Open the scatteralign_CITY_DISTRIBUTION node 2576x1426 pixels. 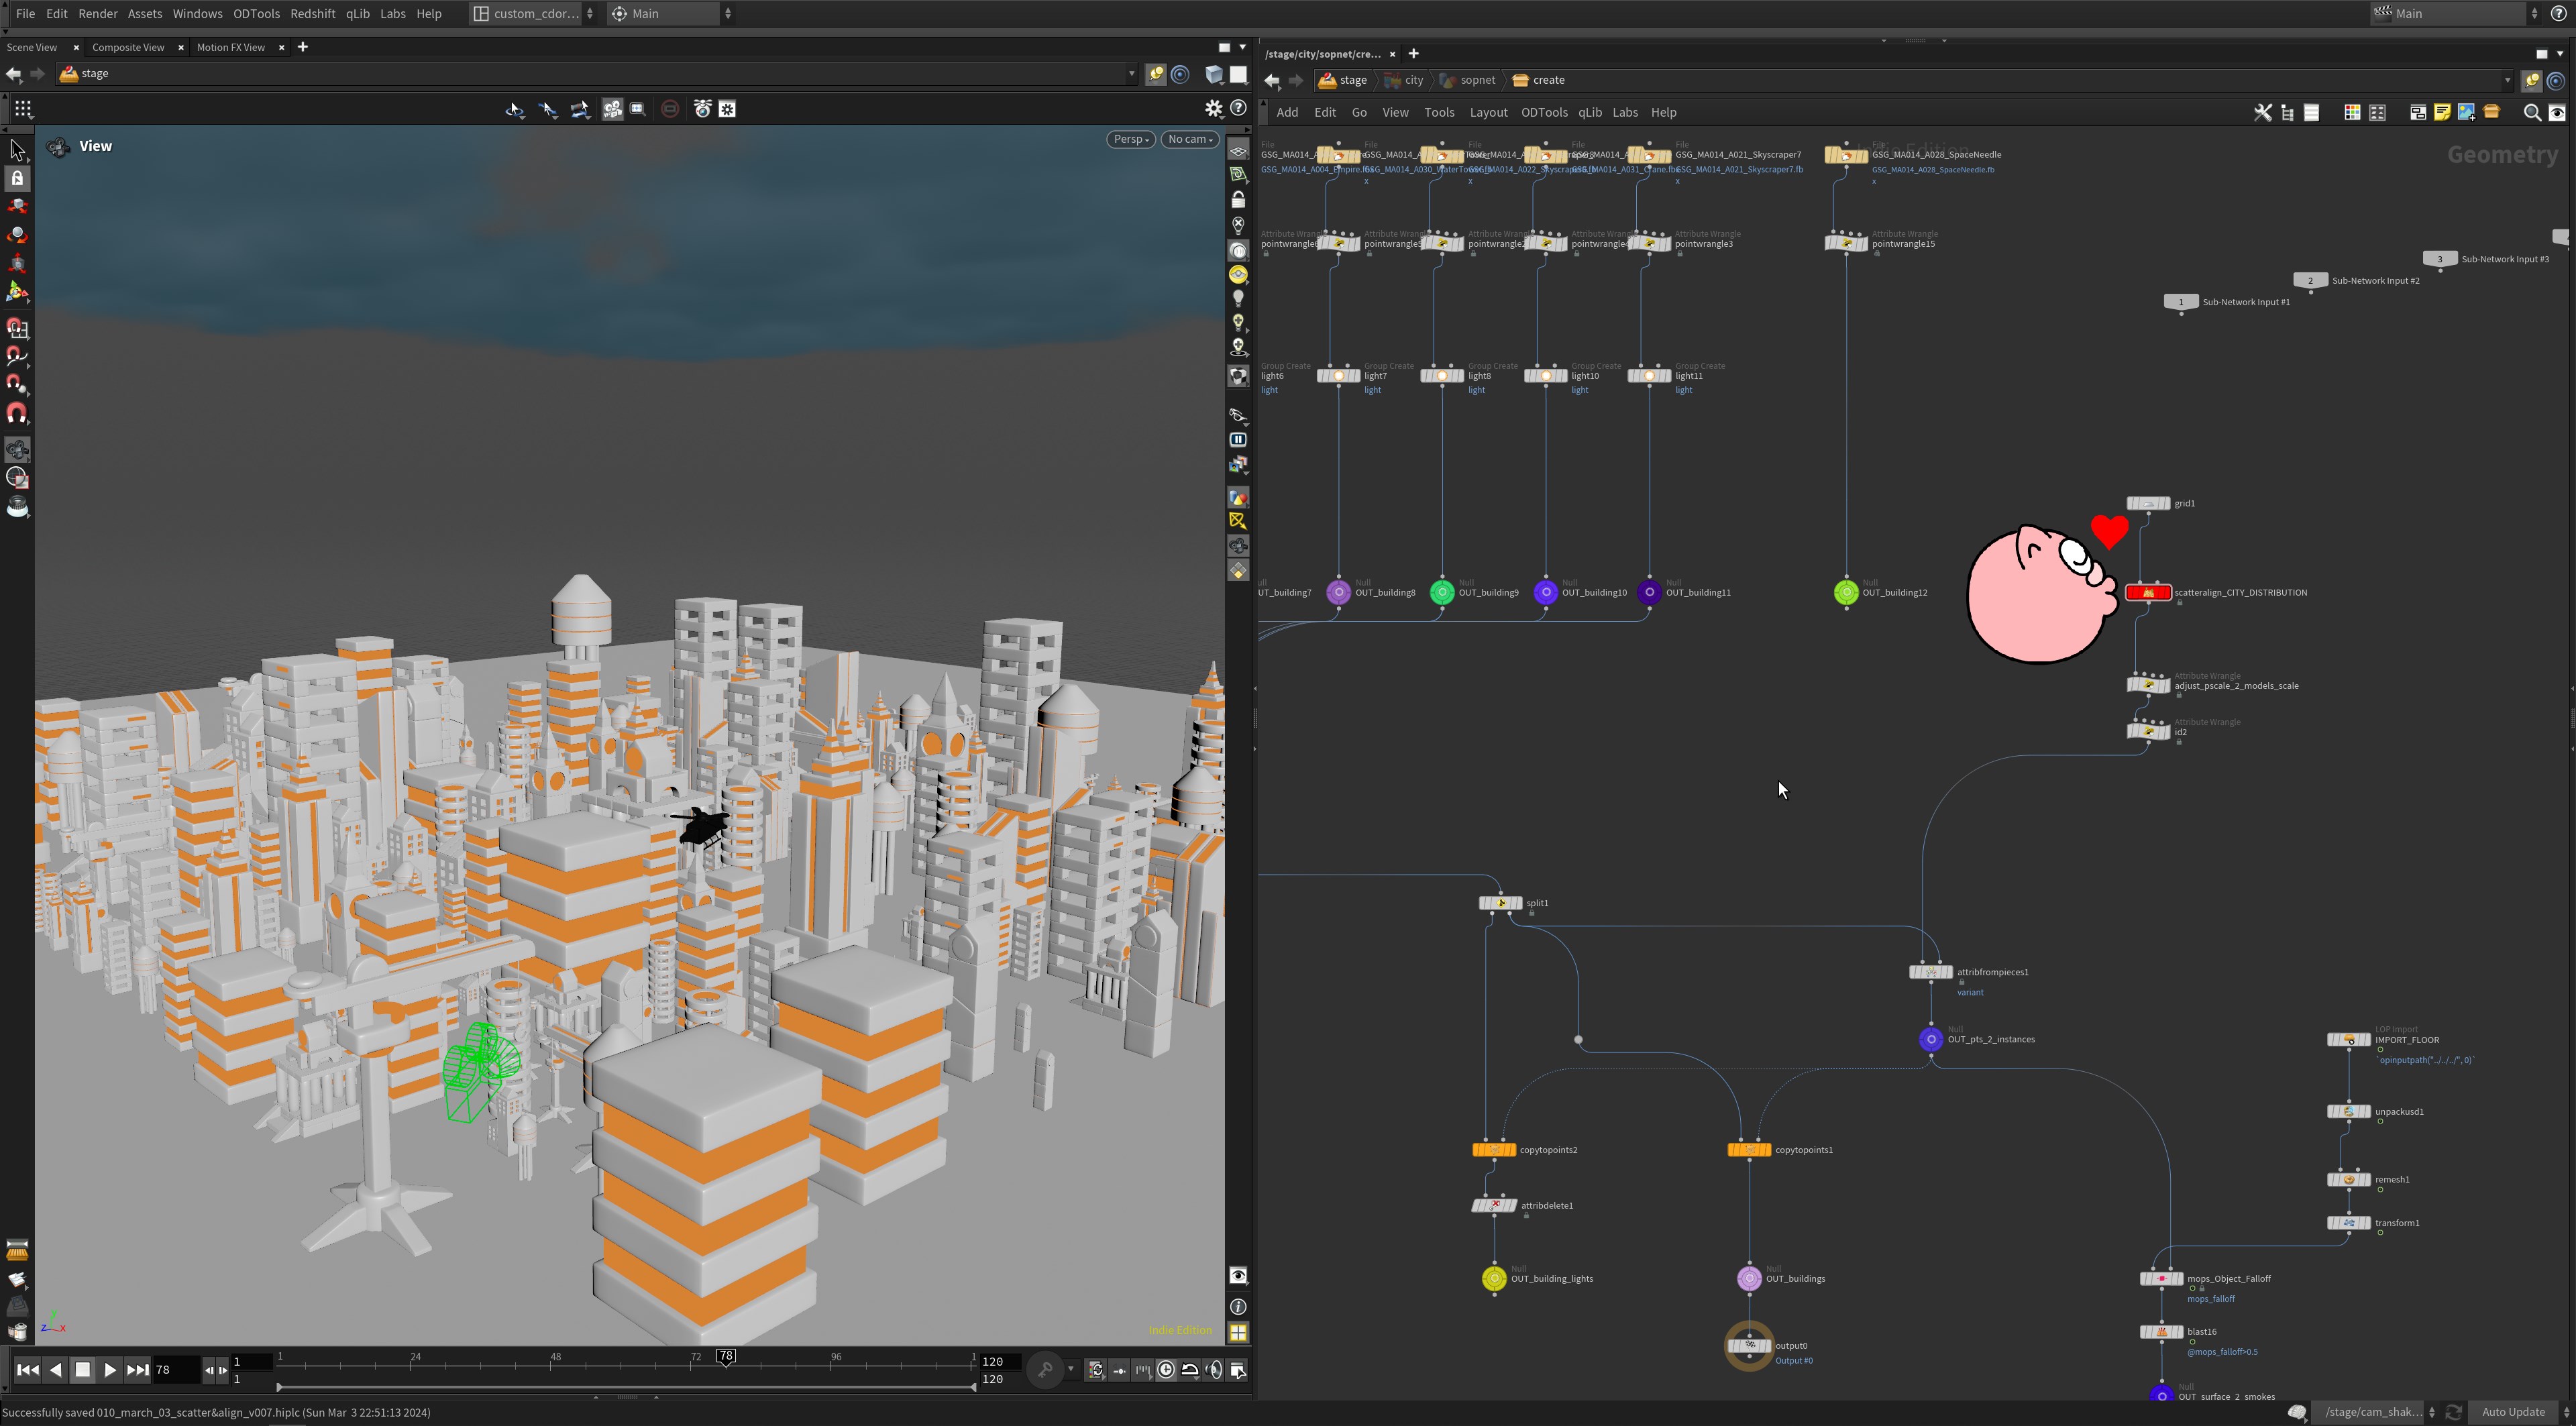[x=2147, y=593]
